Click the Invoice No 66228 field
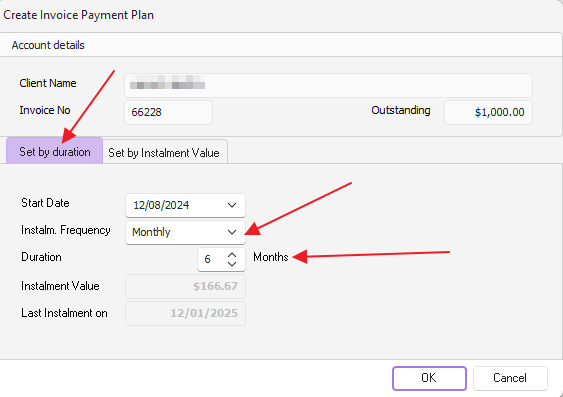Screen dimensions: 563x397 click(168, 112)
